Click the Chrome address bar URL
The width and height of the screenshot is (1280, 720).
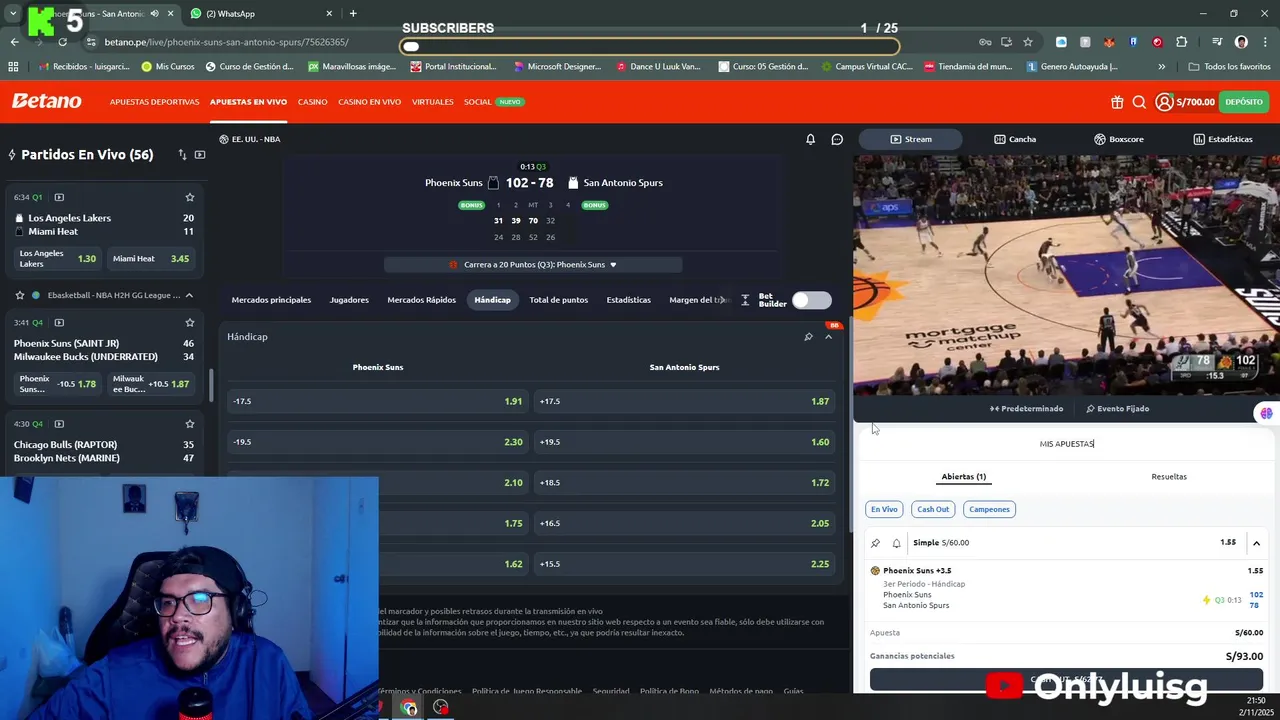click(x=227, y=42)
